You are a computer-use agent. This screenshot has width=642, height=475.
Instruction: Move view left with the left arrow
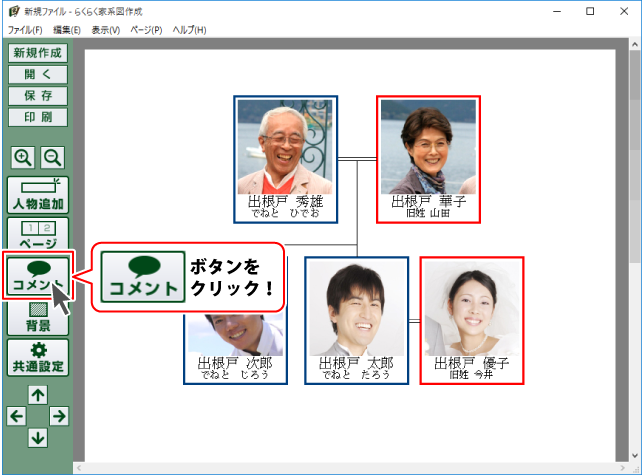point(16,416)
